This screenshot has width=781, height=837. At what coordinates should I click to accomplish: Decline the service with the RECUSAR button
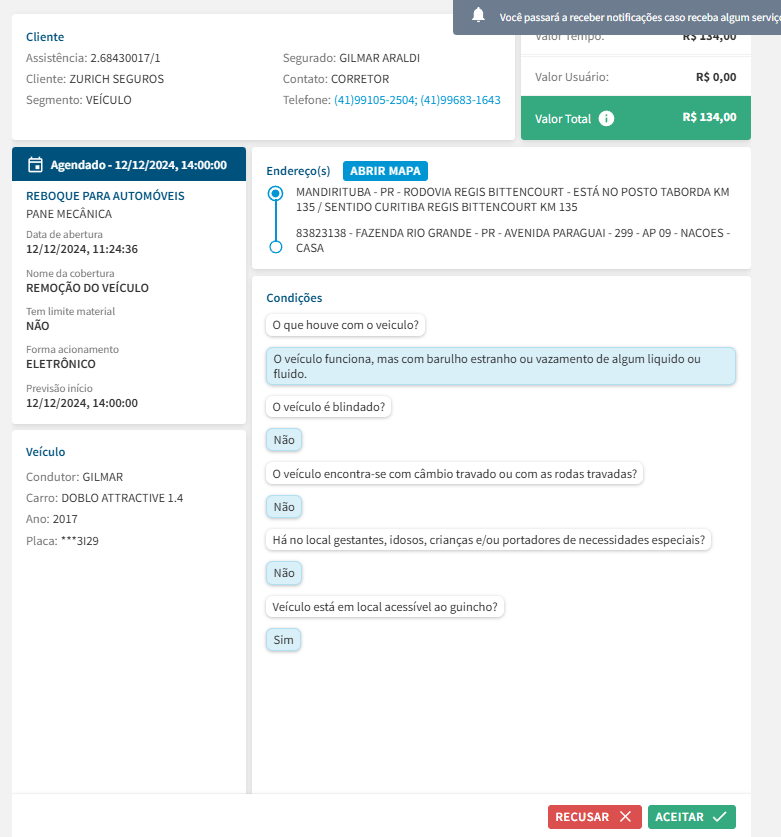click(595, 817)
